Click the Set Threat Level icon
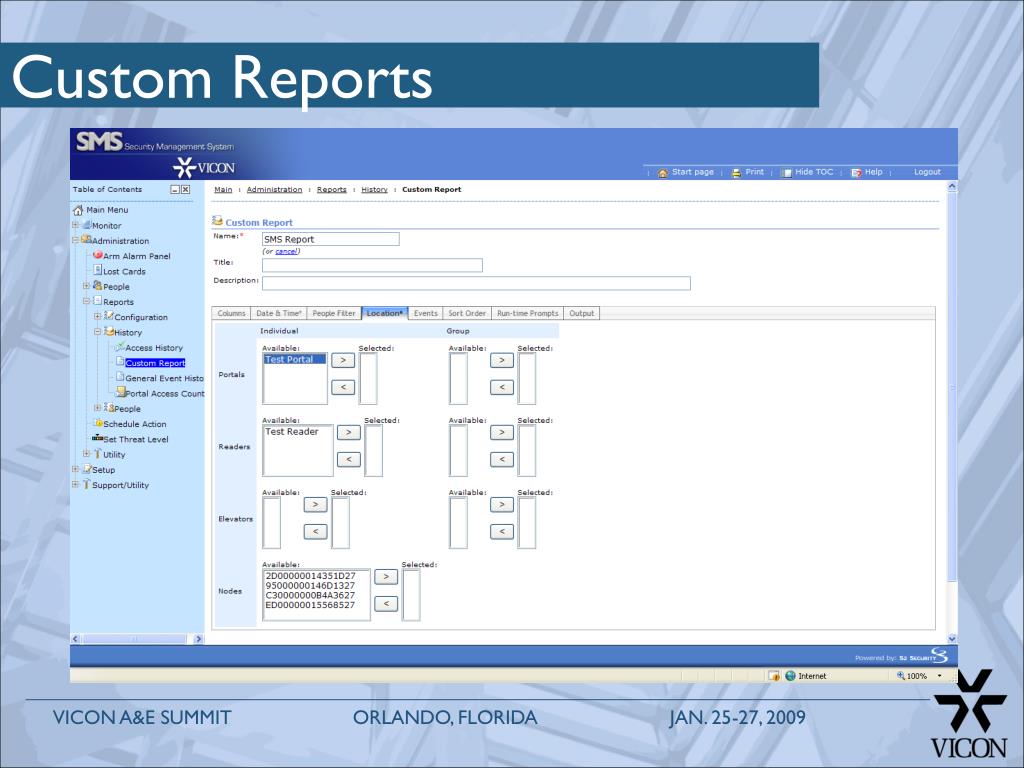This screenshot has height=768, width=1024. point(97,438)
